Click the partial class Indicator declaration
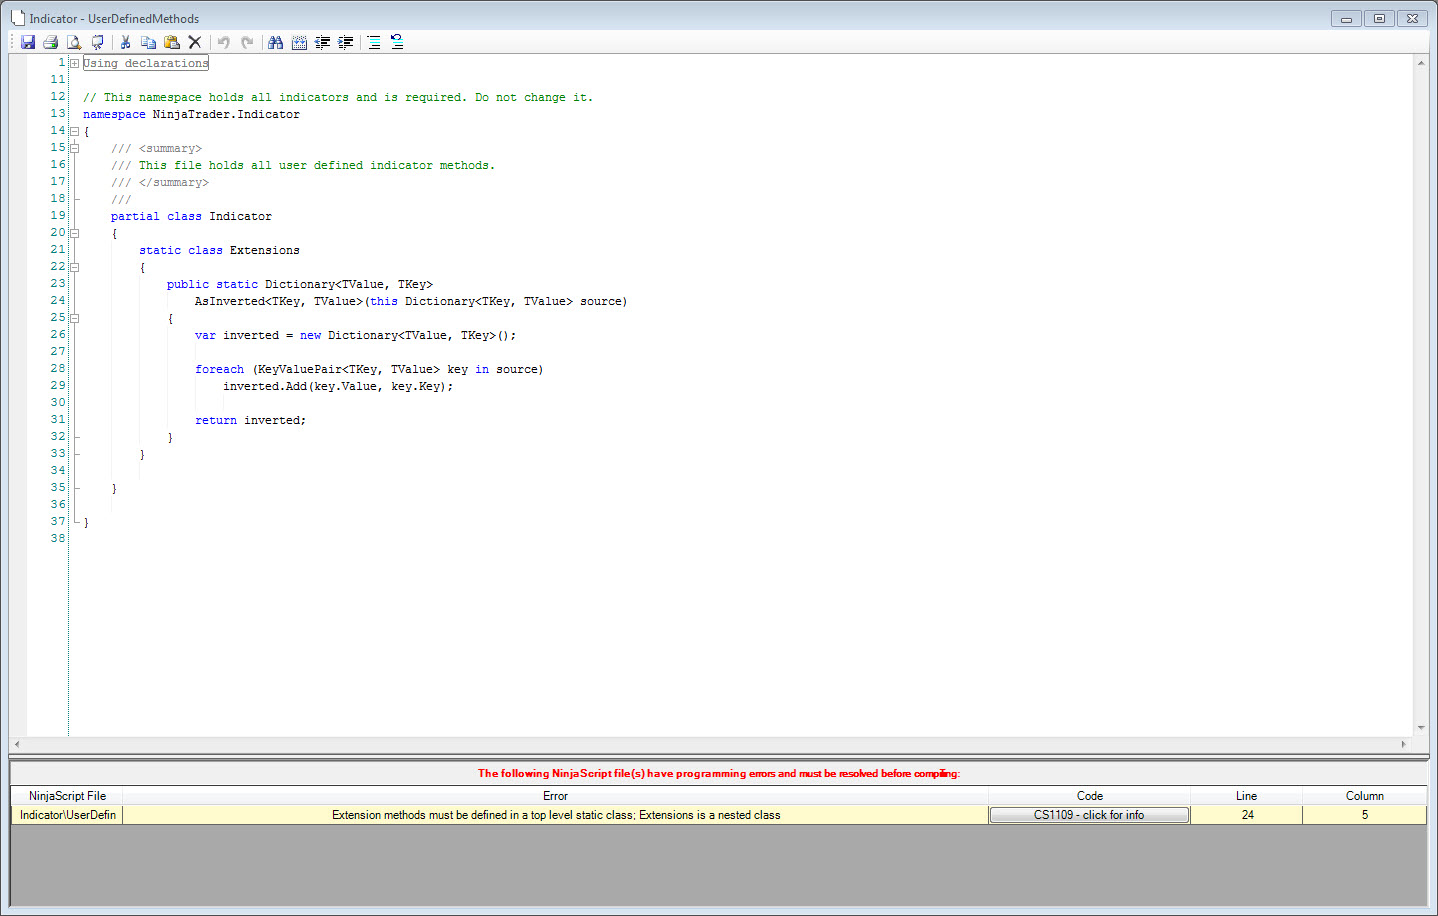 (191, 216)
